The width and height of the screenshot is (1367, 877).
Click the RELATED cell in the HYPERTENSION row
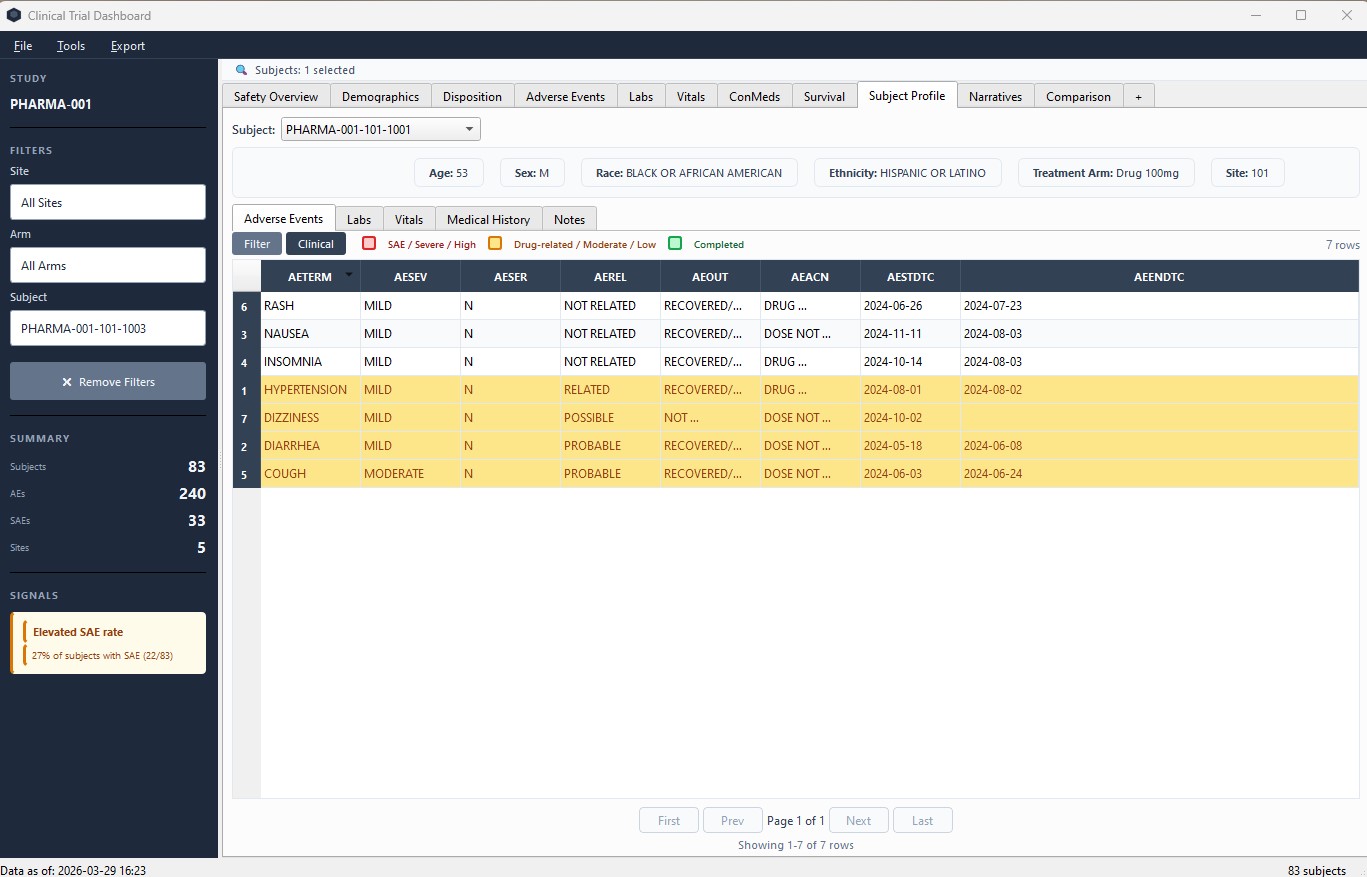[x=611, y=390]
